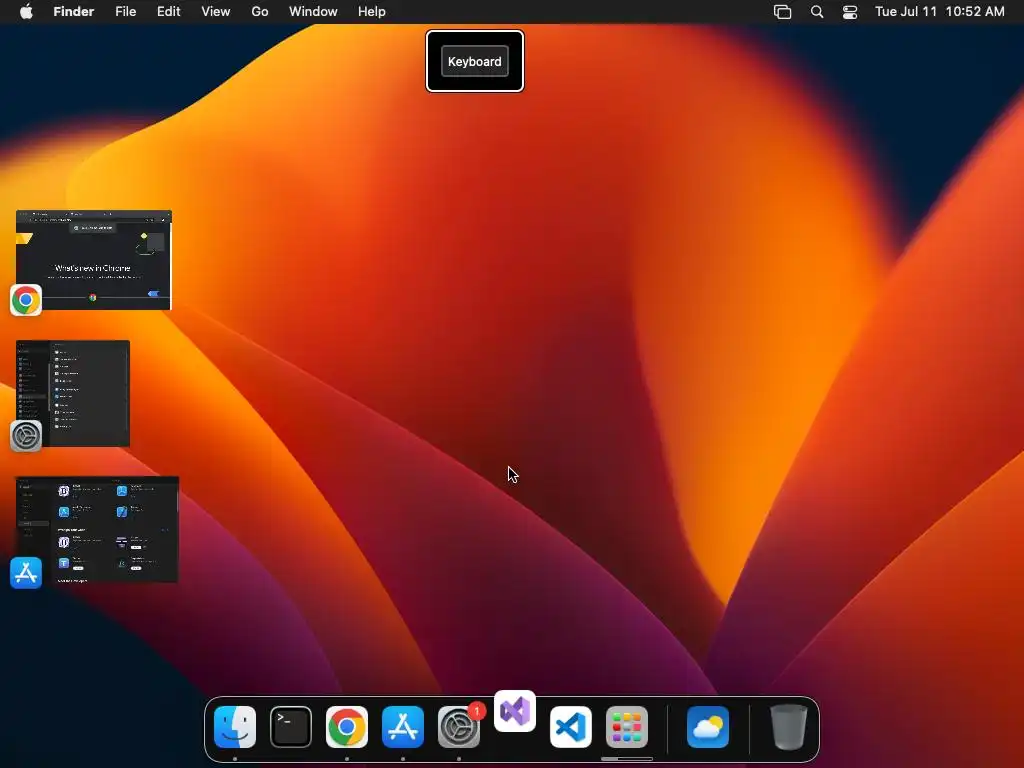Click the Chrome app icon beside its thumbnail
1024x768 pixels.
(x=26, y=300)
